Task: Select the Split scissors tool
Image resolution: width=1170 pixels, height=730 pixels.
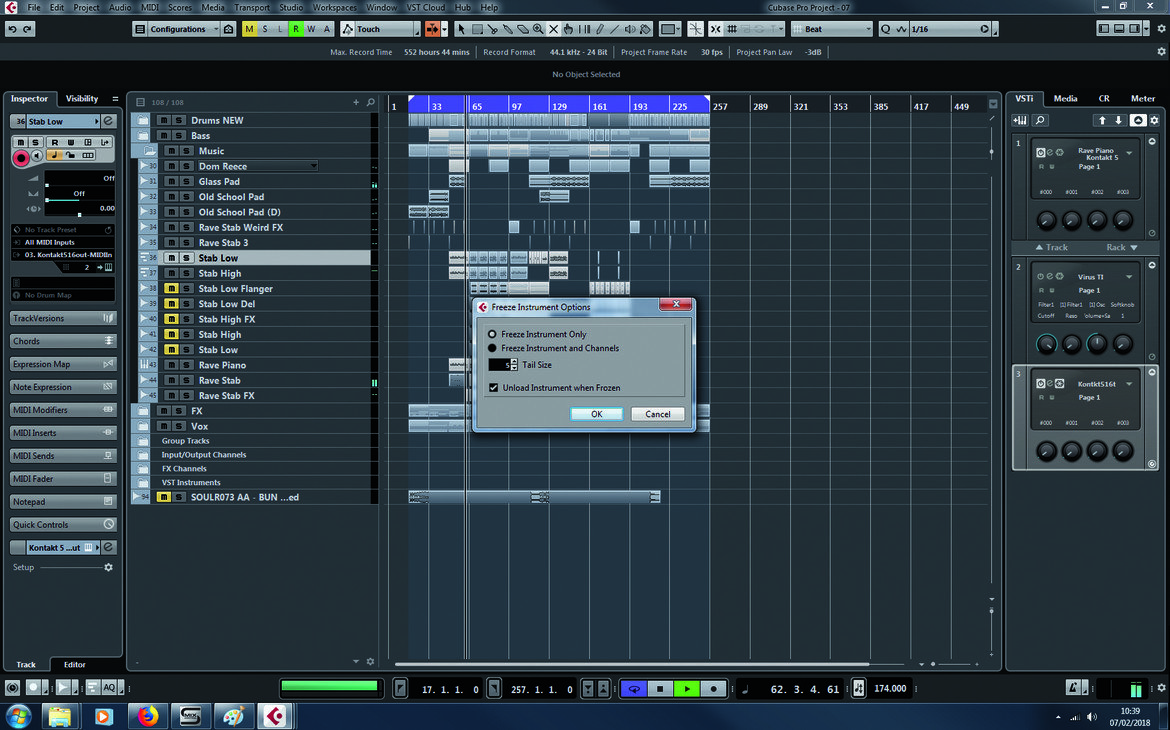Action: tap(492, 29)
